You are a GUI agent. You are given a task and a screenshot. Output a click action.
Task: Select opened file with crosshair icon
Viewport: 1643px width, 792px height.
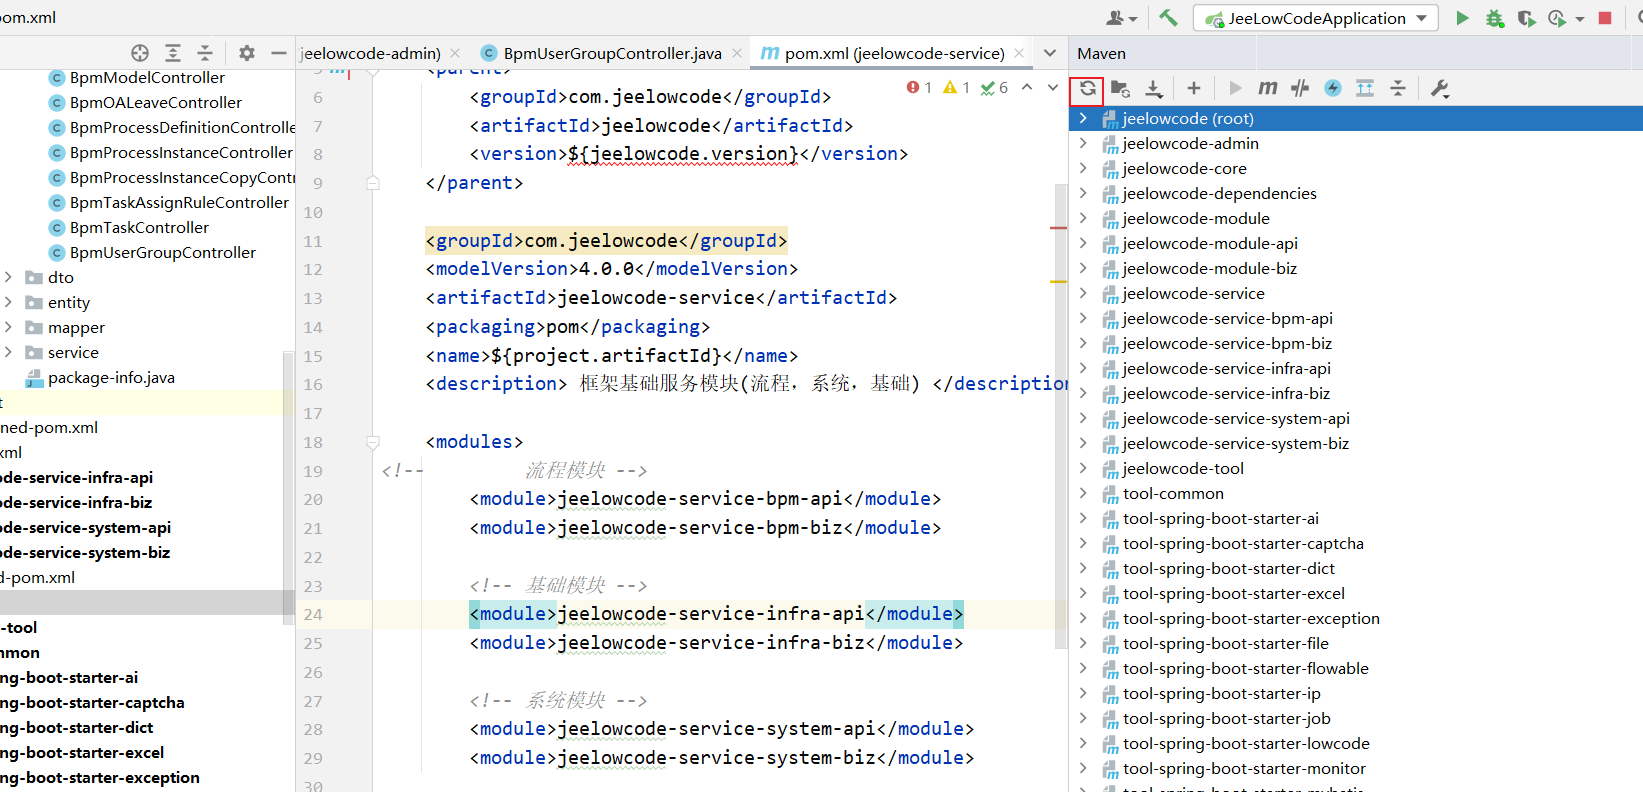point(140,53)
